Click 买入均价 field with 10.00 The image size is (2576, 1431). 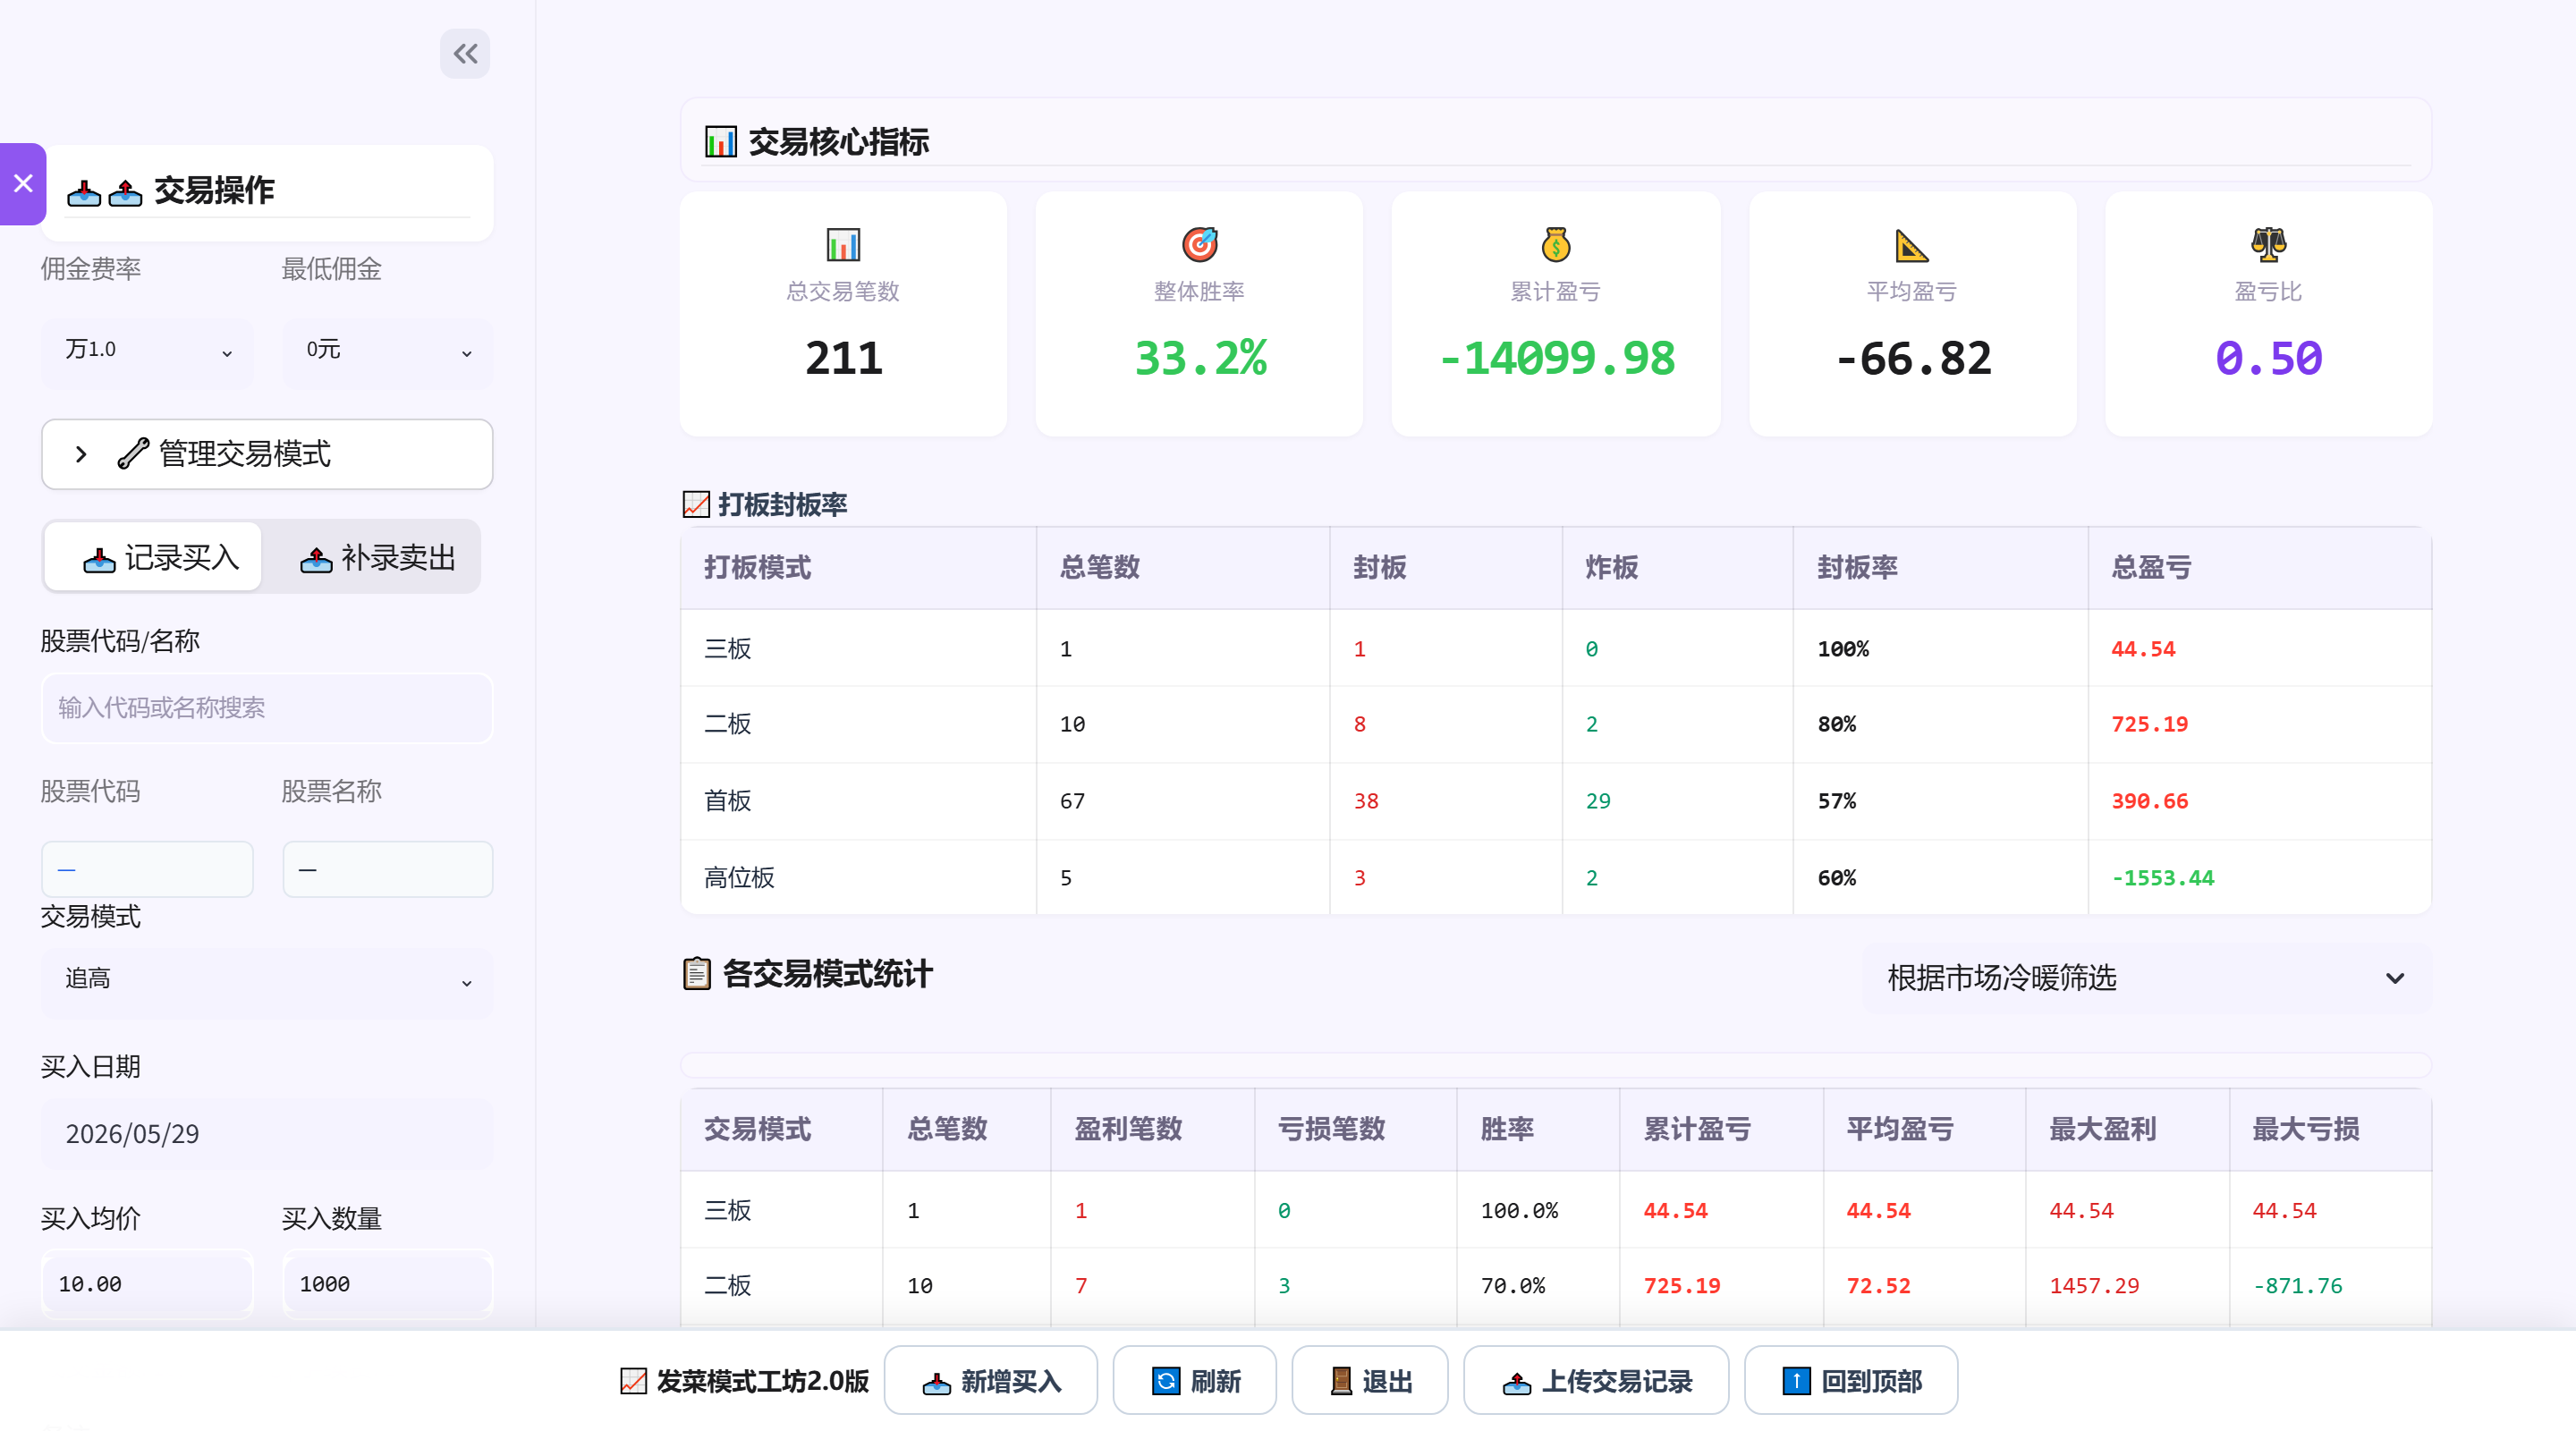point(147,1284)
